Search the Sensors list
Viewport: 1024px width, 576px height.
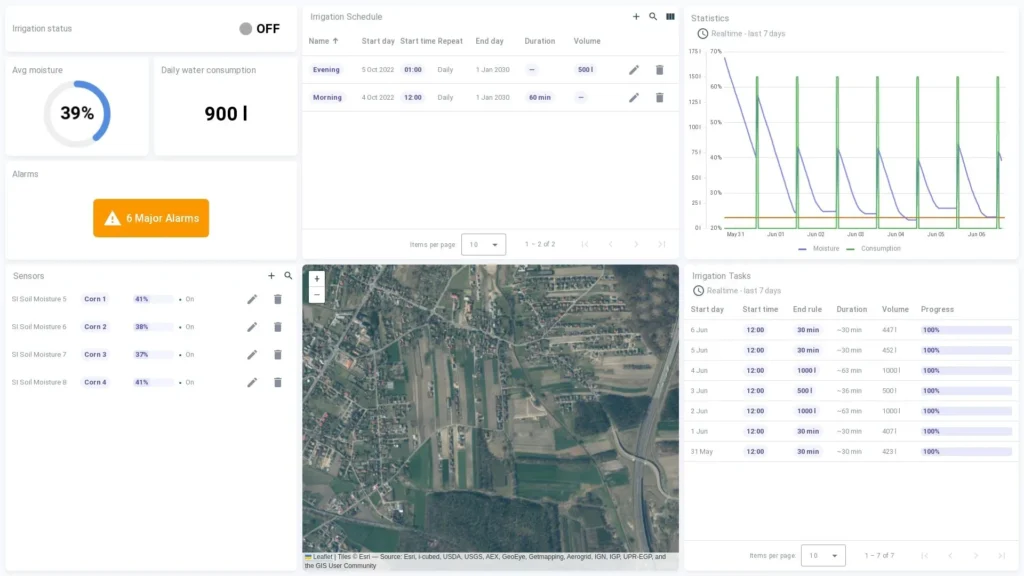coord(288,276)
